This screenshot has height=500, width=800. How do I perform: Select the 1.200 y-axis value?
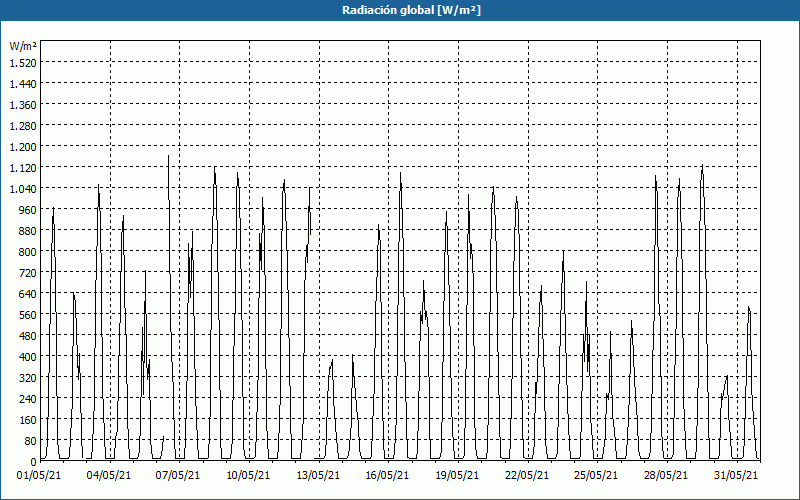coord(23,146)
